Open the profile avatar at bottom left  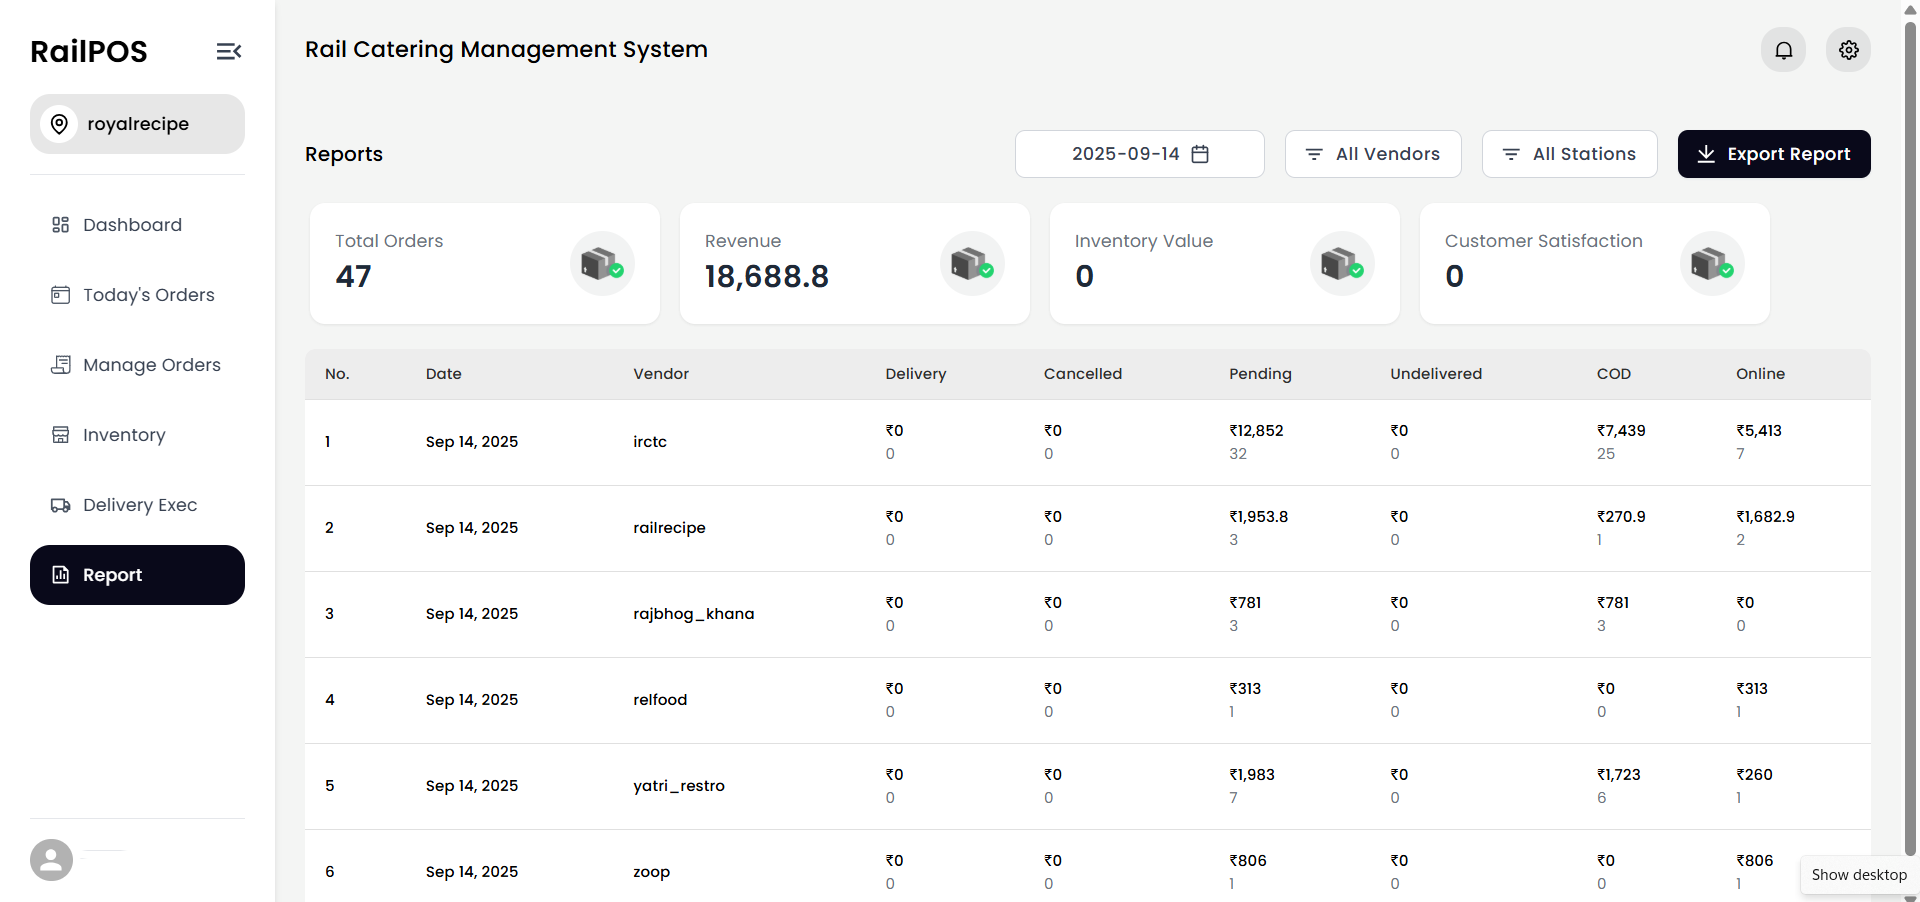pos(50,860)
